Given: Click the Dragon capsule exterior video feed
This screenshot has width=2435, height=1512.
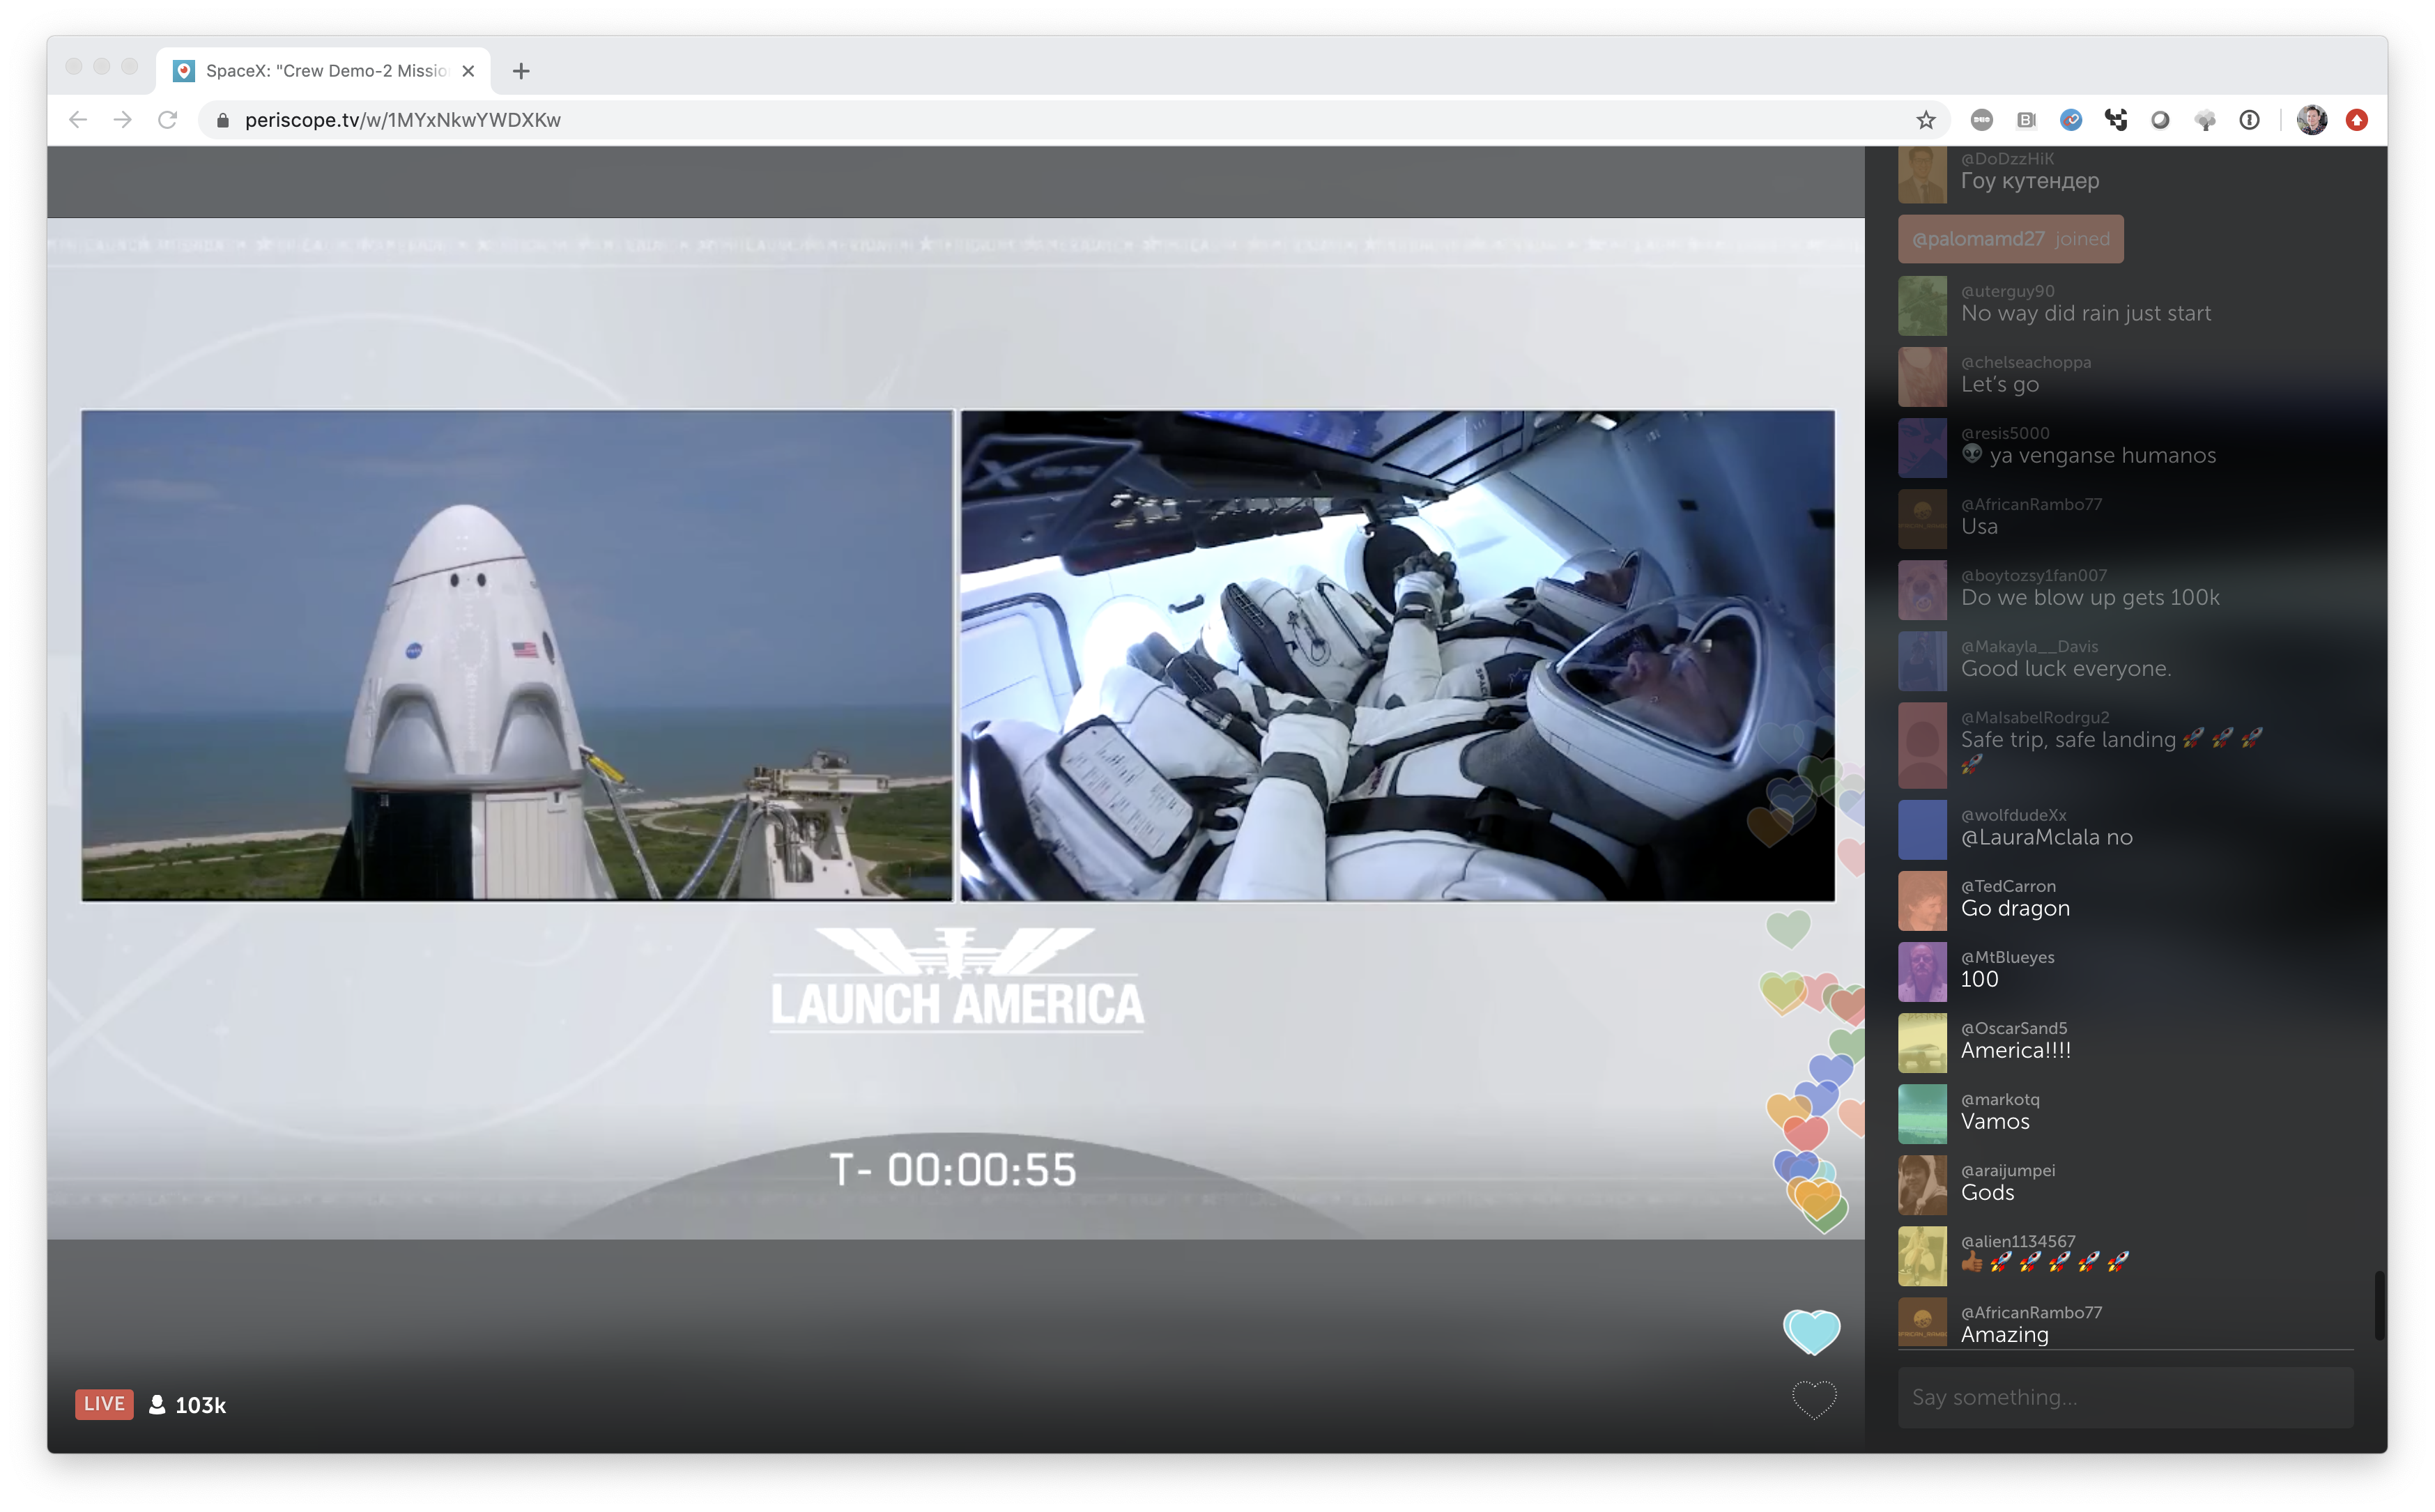Looking at the screenshot, I should (517, 655).
